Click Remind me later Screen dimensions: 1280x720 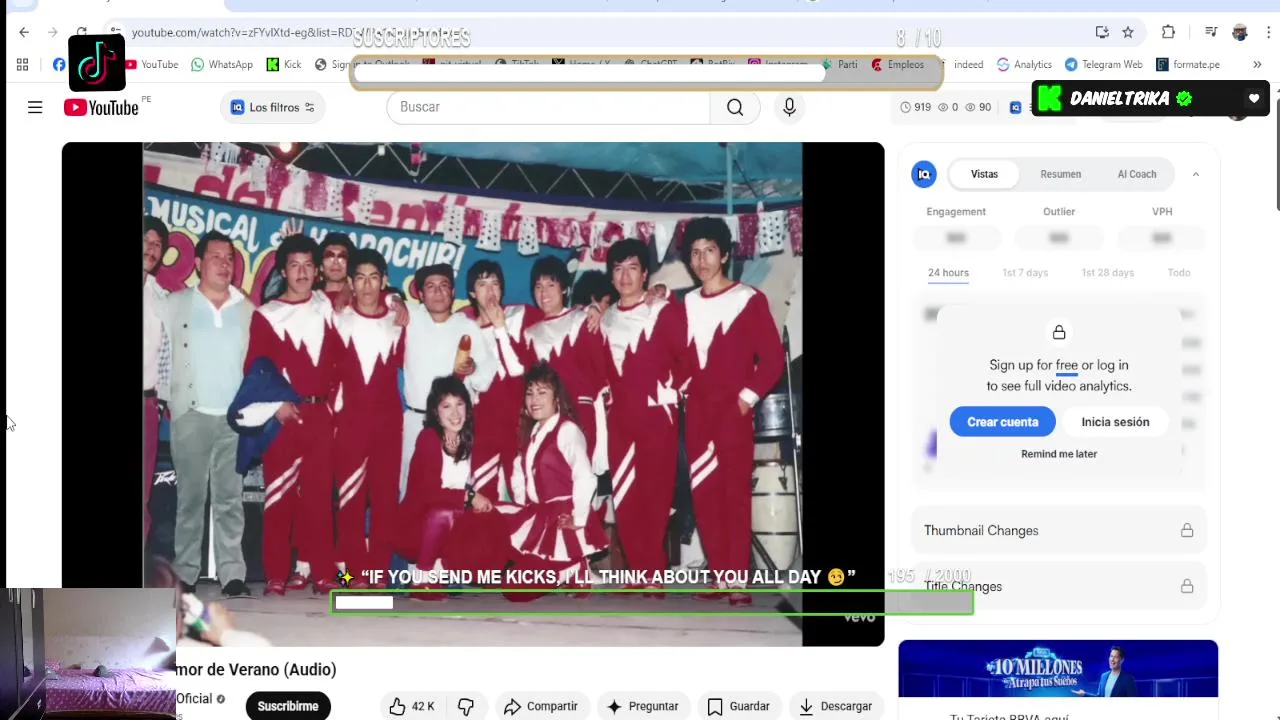pos(1059,454)
